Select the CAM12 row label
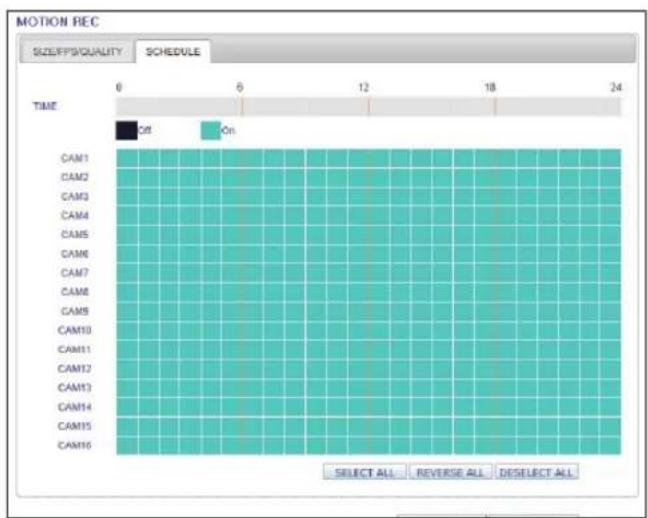This screenshot has width=648, height=518. pos(74,368)
